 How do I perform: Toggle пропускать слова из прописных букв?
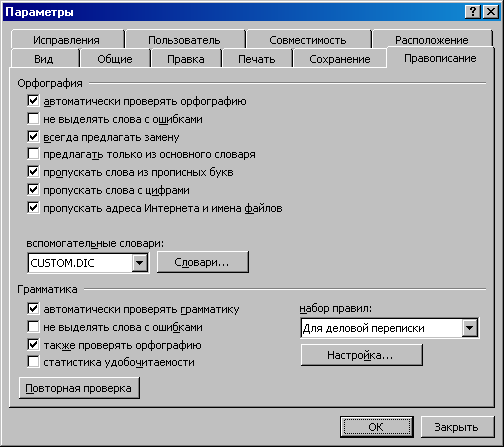coord(33,172)
